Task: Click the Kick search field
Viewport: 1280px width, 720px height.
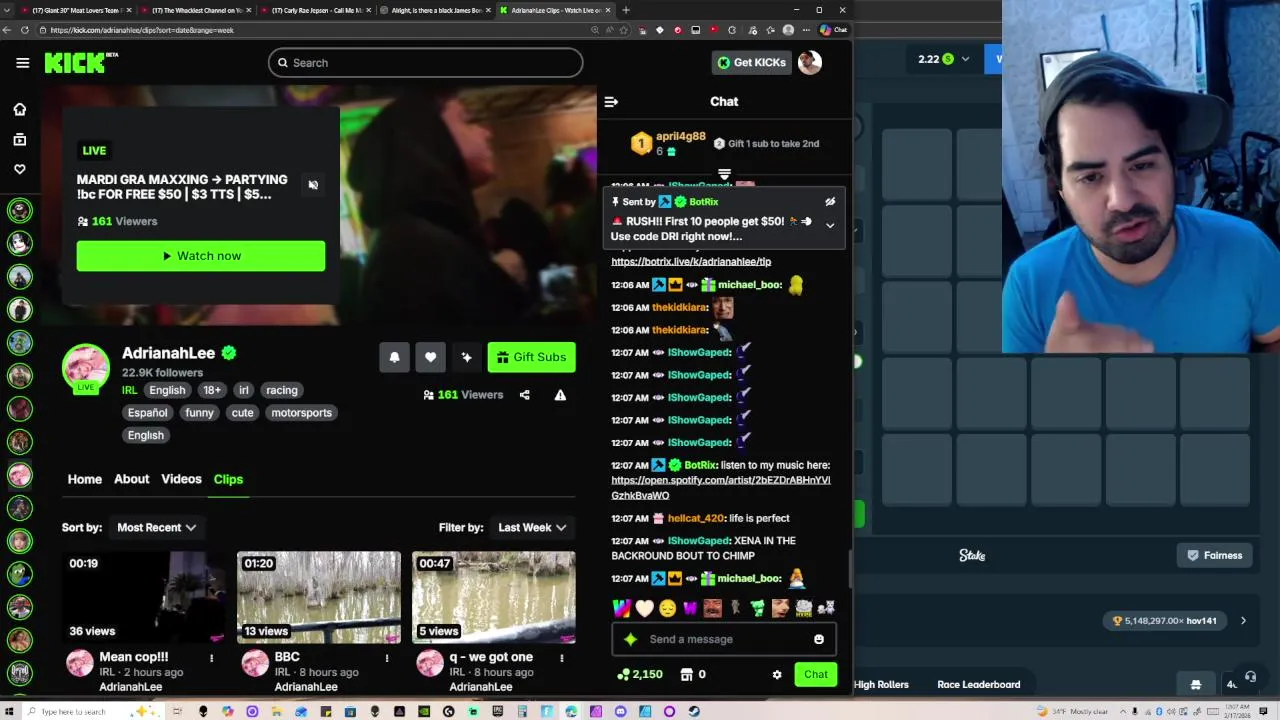Action: (x=425, y=63)
